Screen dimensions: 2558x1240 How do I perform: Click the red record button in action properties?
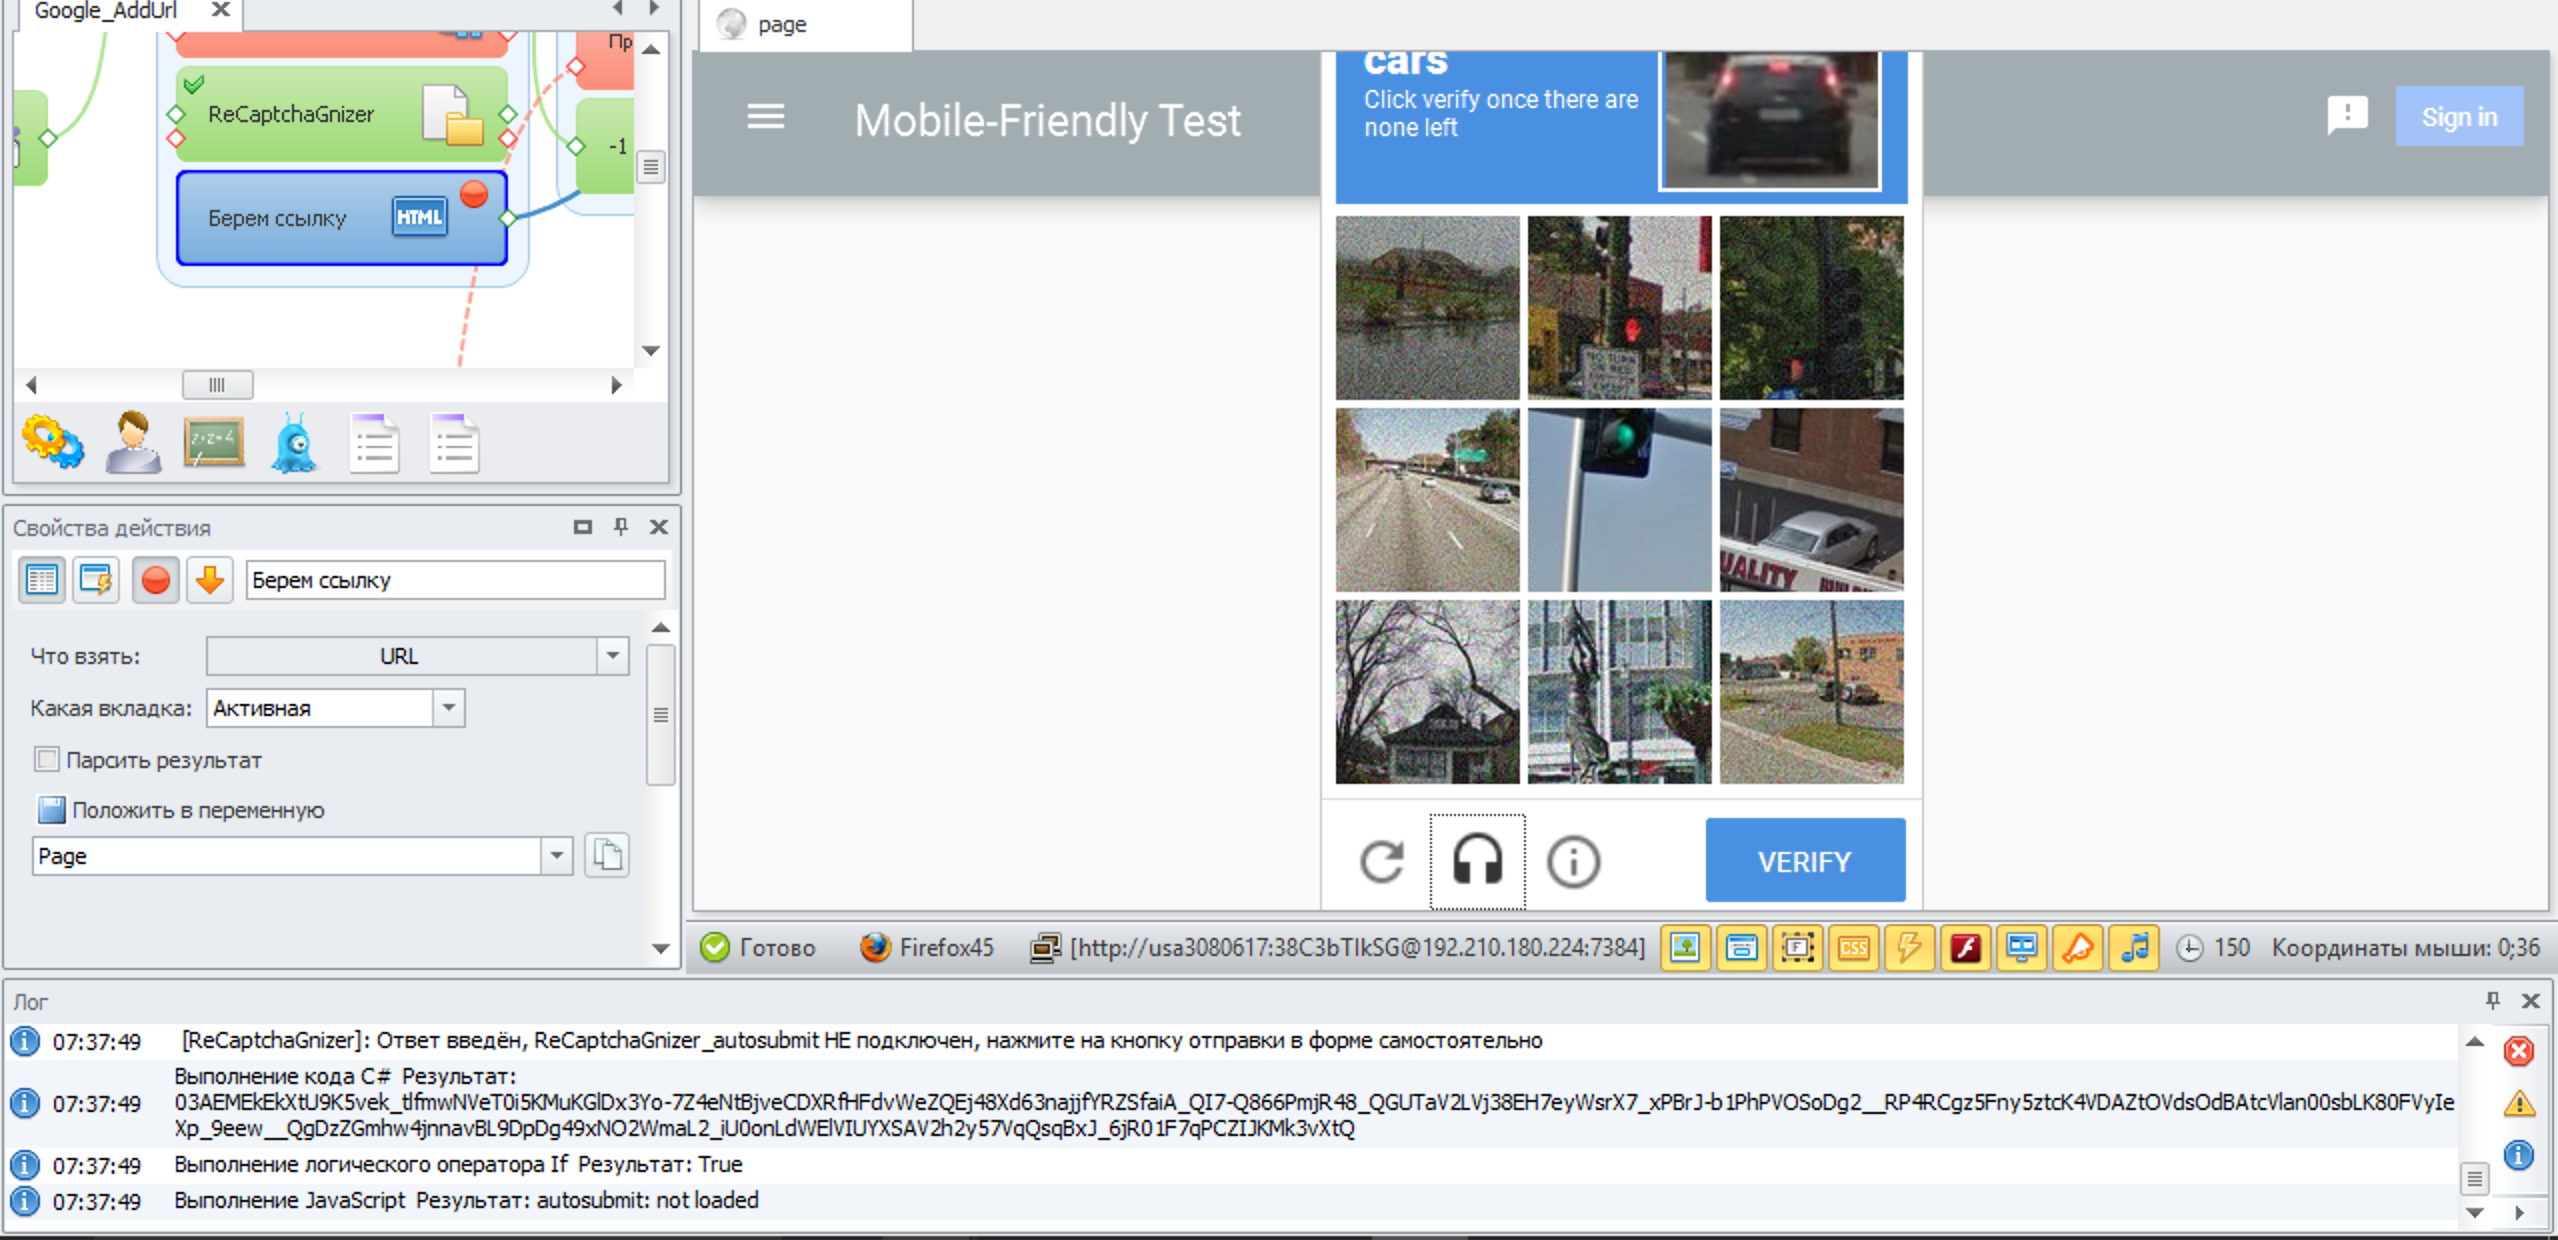click(x=156, y=580)
